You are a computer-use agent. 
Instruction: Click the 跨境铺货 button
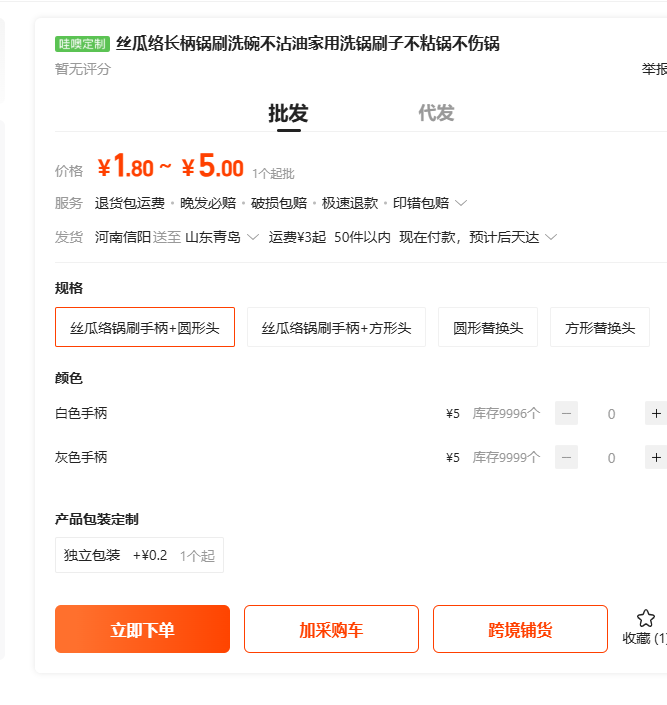coord(520,629)
